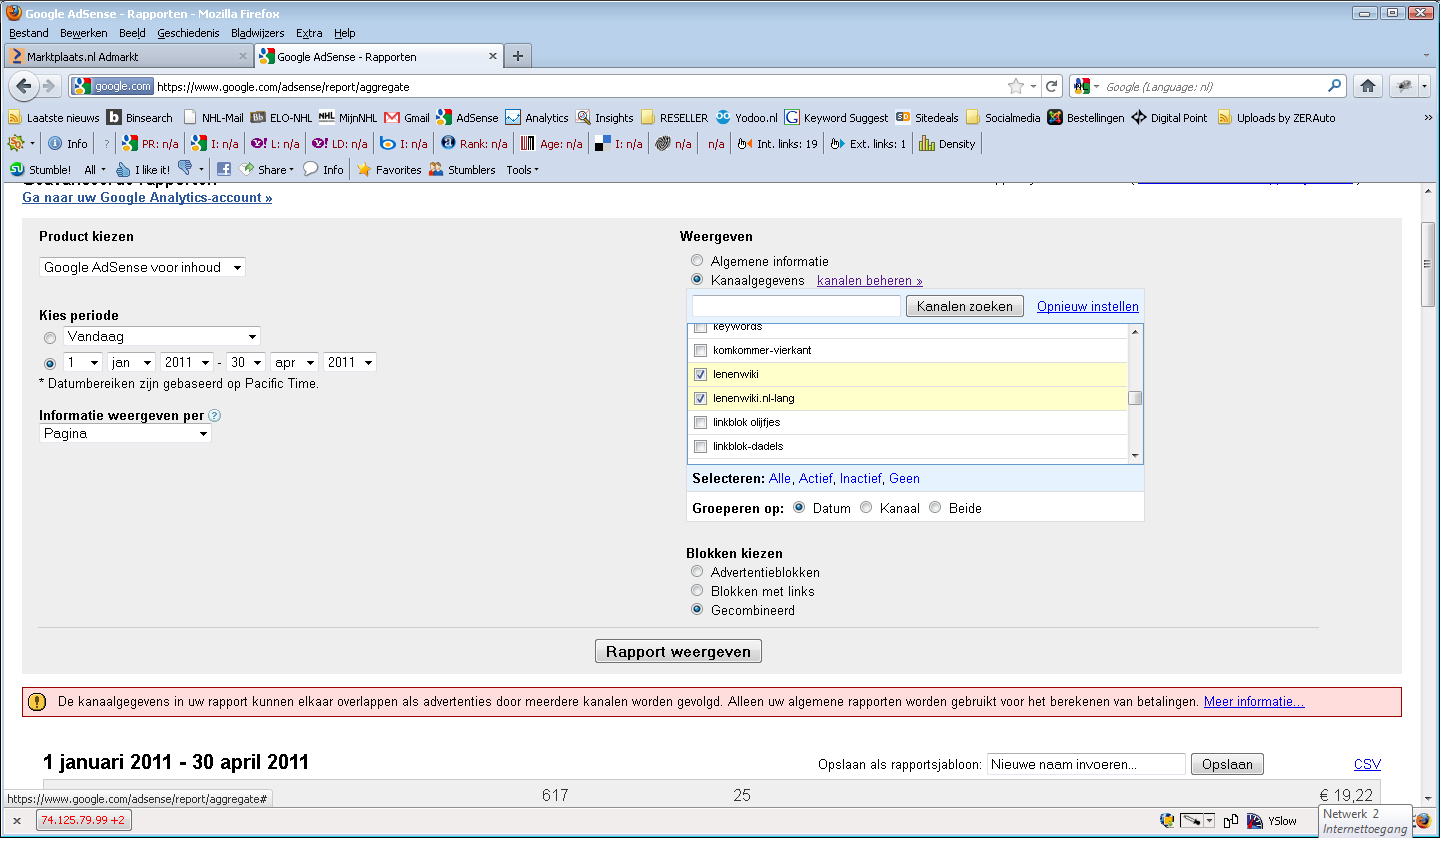Screen dimensions: 1440x842
Task: Click the Opnieuw instellen link
Action: point(1088,306)
